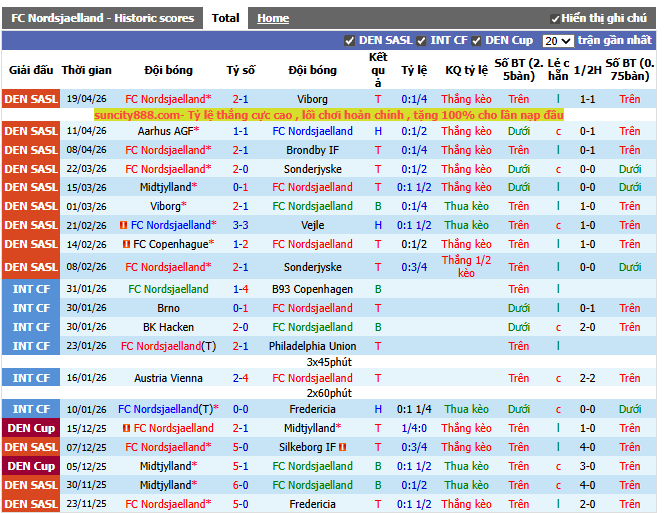Click red card icon in 15/12/25 Midtjylland match
The width and height of the screenshot is (665, 513).
pyautogui.click(x=127, y=428)
